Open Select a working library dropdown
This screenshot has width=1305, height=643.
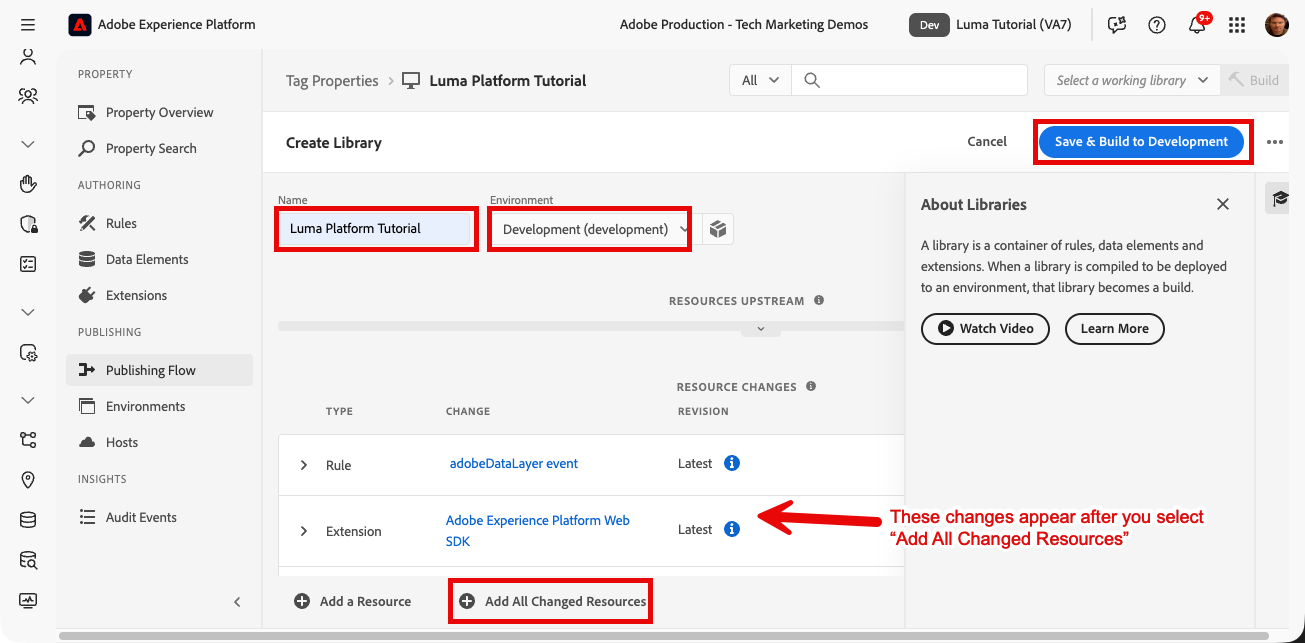coord(1132,80)
